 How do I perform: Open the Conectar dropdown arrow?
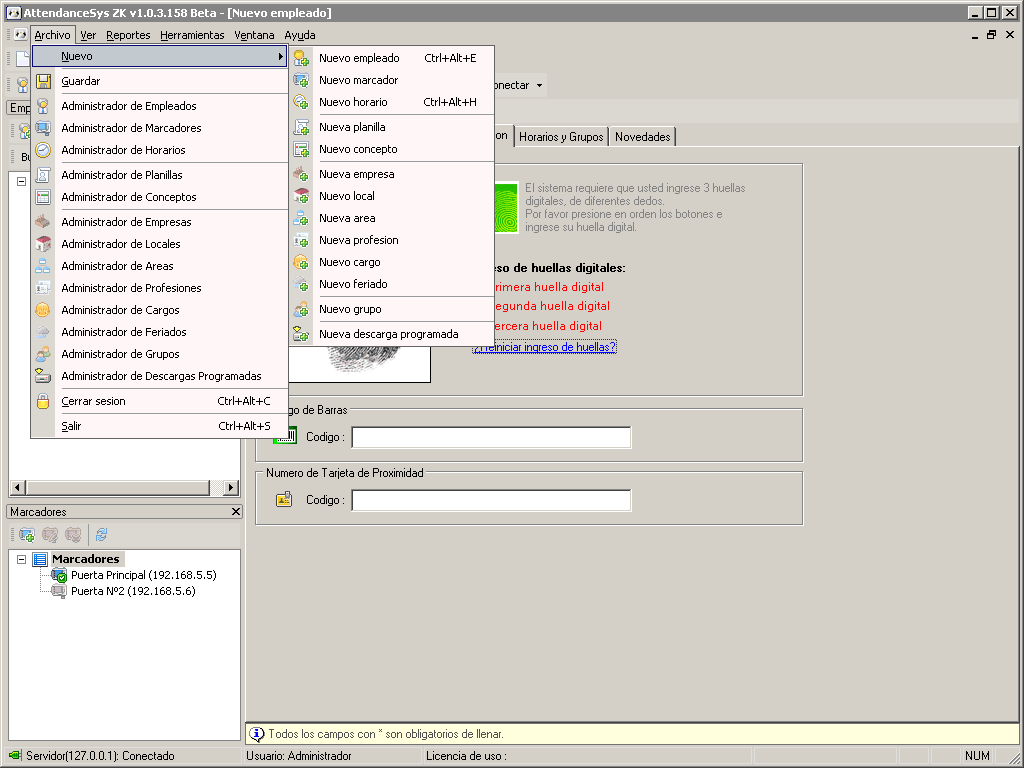539,86
